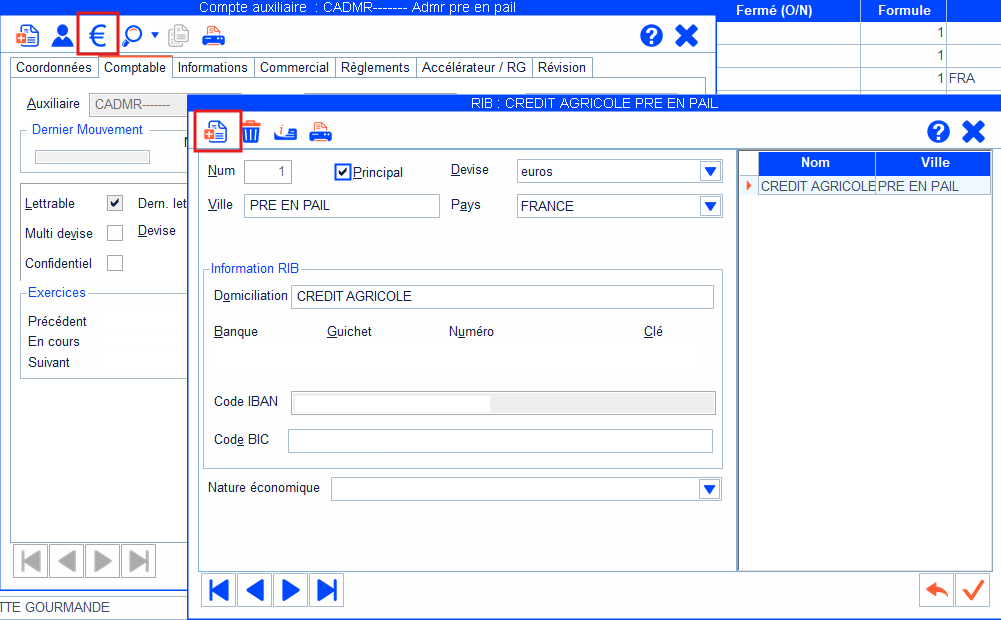Cancel changes with the undo arrow button
Viewport: 1001px width, 620px height.
[x=936, y=590]
